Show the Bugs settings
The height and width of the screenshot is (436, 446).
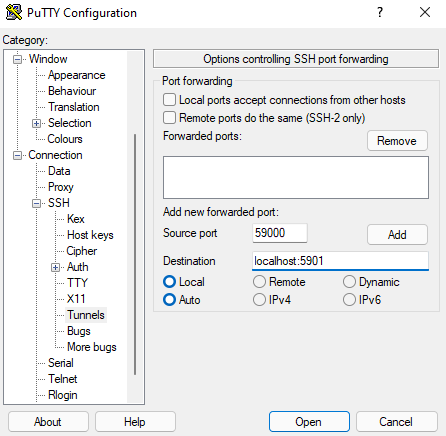pyautogui.click(x=79, y=331)
